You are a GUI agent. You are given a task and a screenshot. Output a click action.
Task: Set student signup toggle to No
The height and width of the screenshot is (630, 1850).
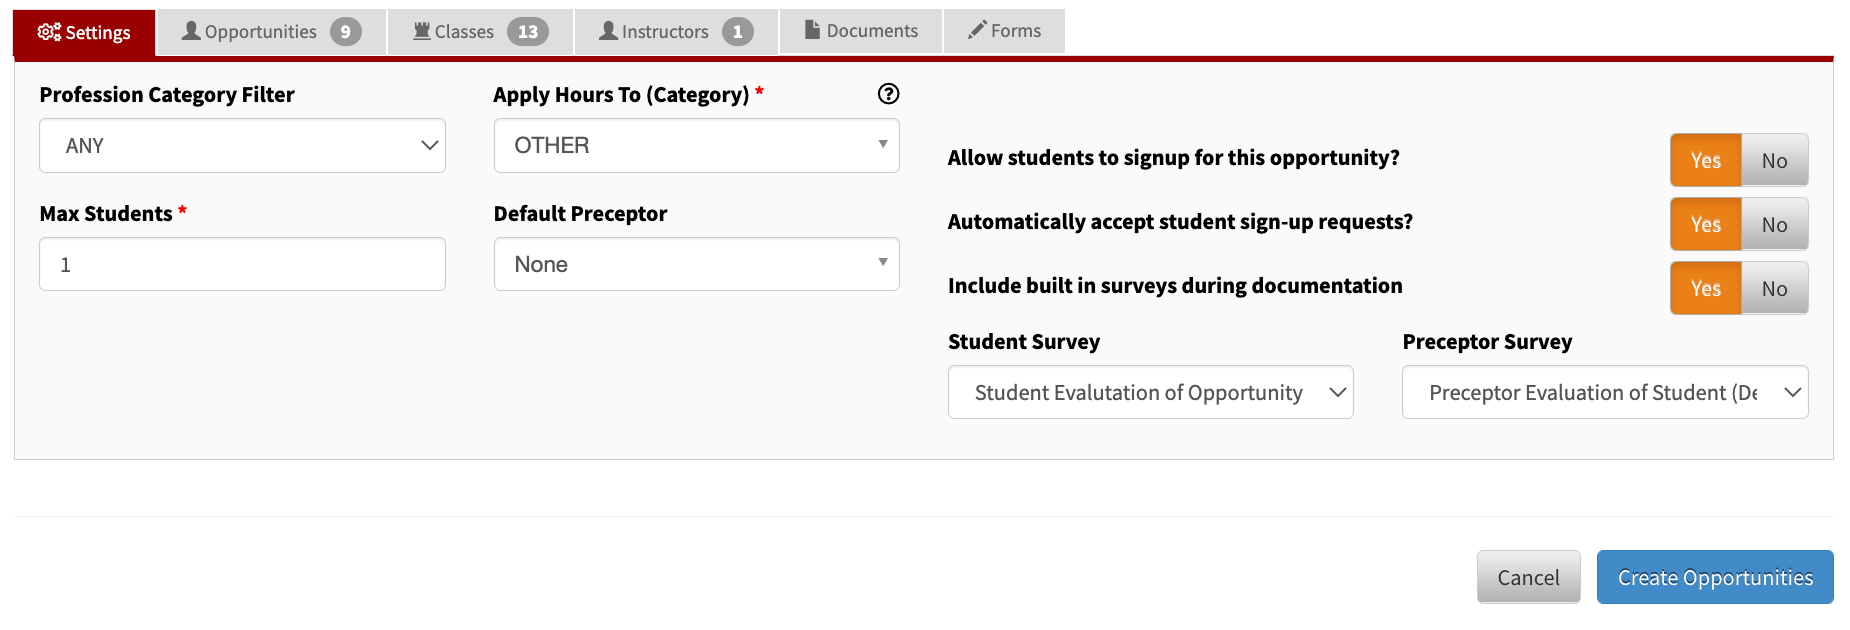tap(1774, 160)
